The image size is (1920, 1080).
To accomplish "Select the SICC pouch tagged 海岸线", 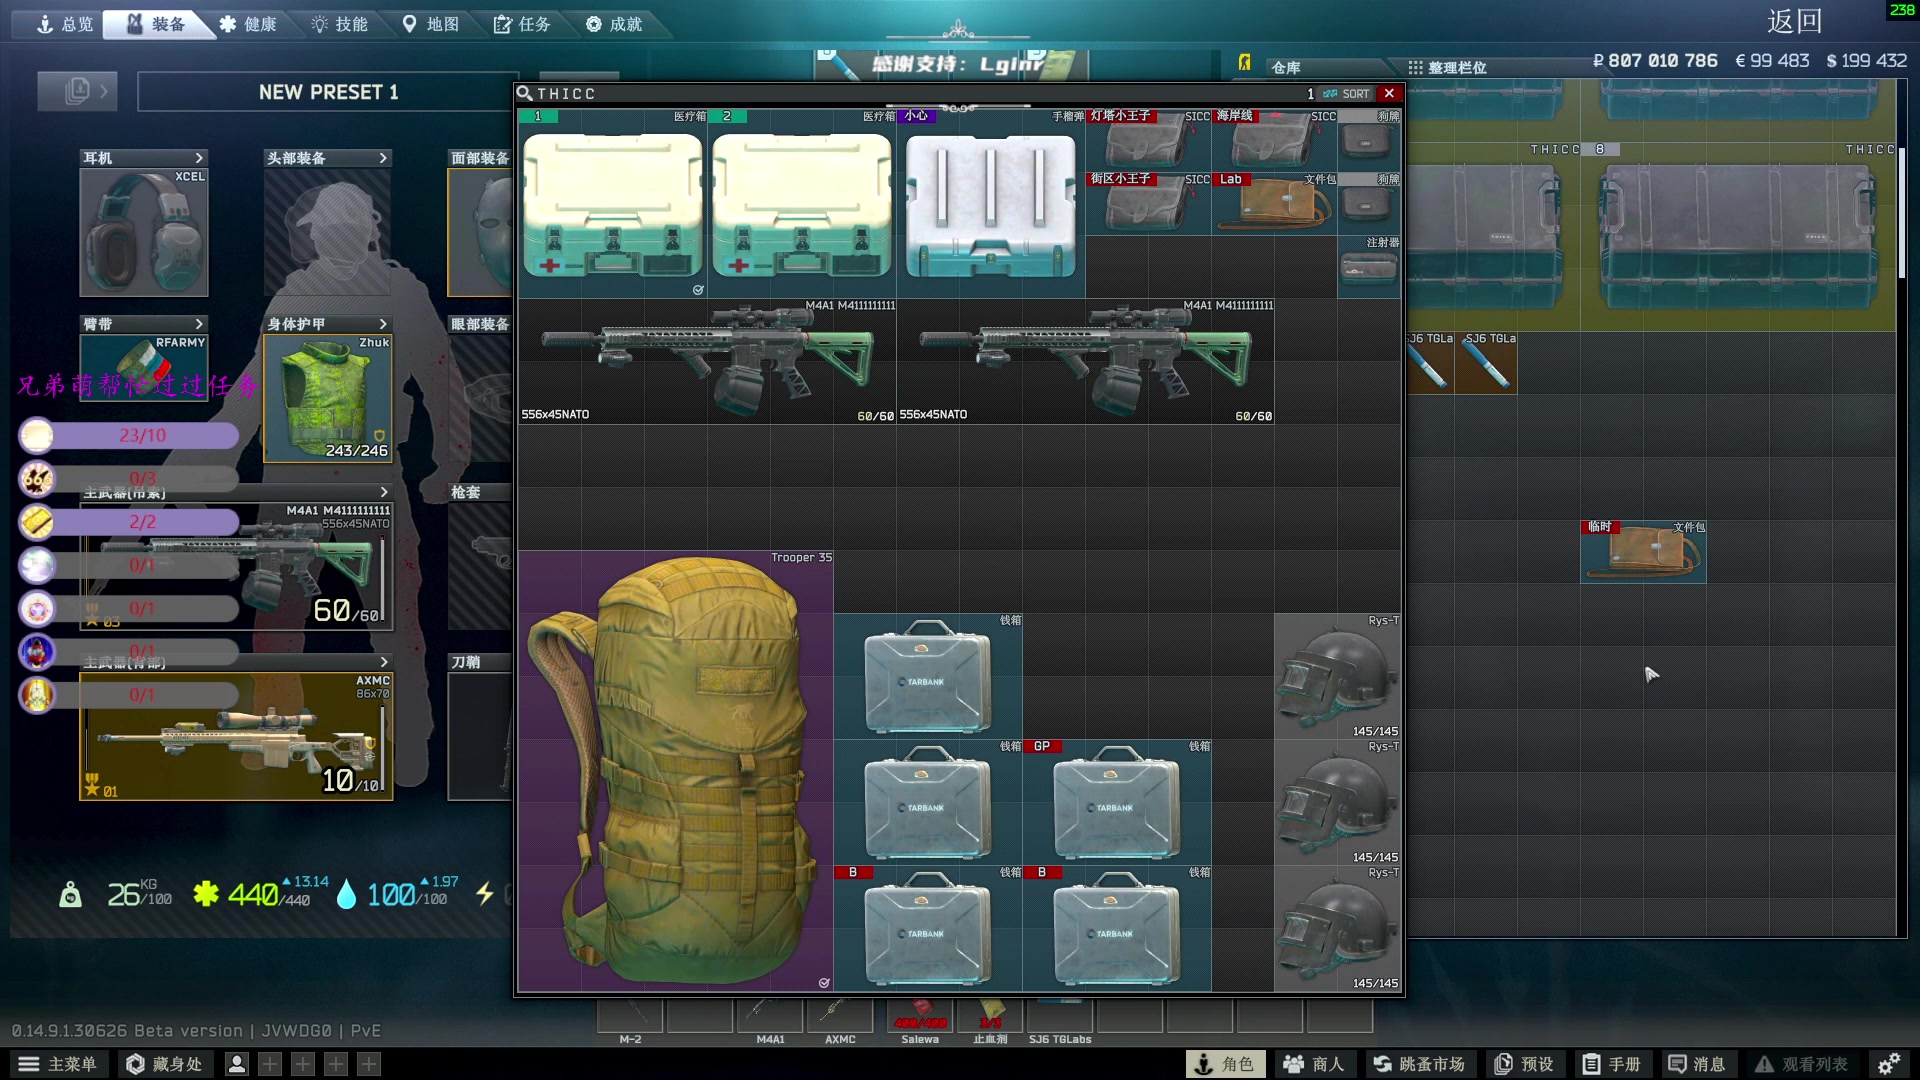I will point(1274,141).
